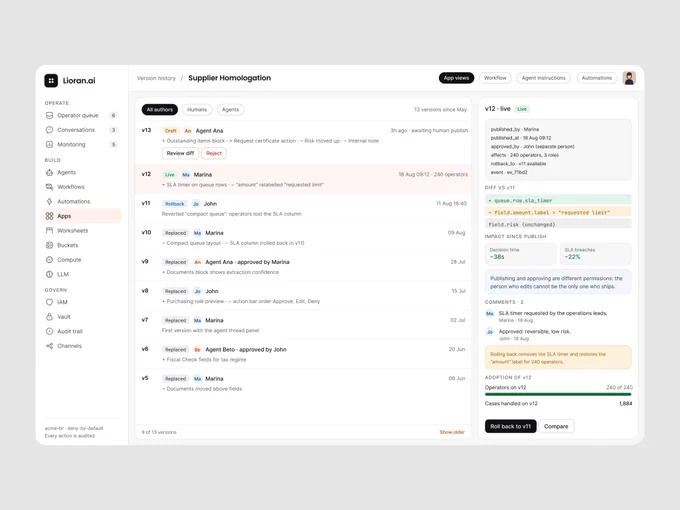Select the All authors filter
Screen dimensions: 680x510
pos(160,110)
